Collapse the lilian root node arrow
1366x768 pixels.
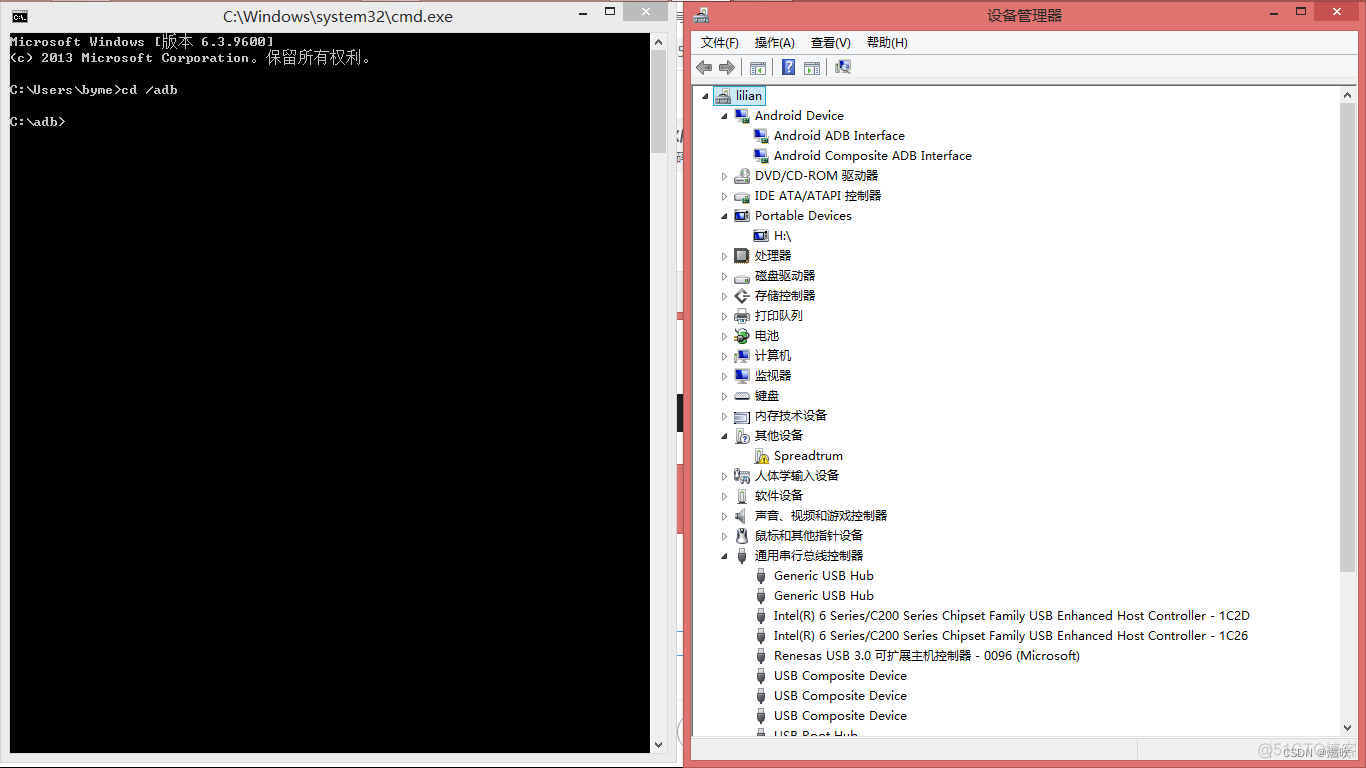[x=705, y=97]
